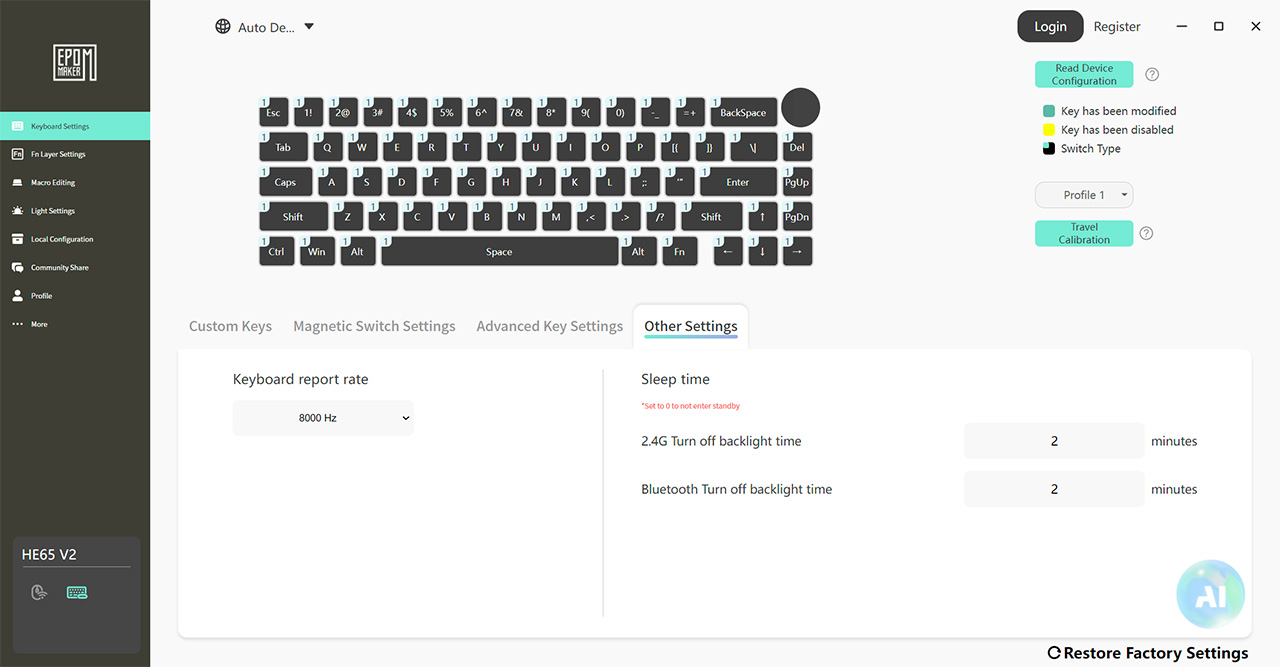Viewport: 1280px width, 667px height.
Task: Open Macro Editing section
Action: click(x=75, y=183)
